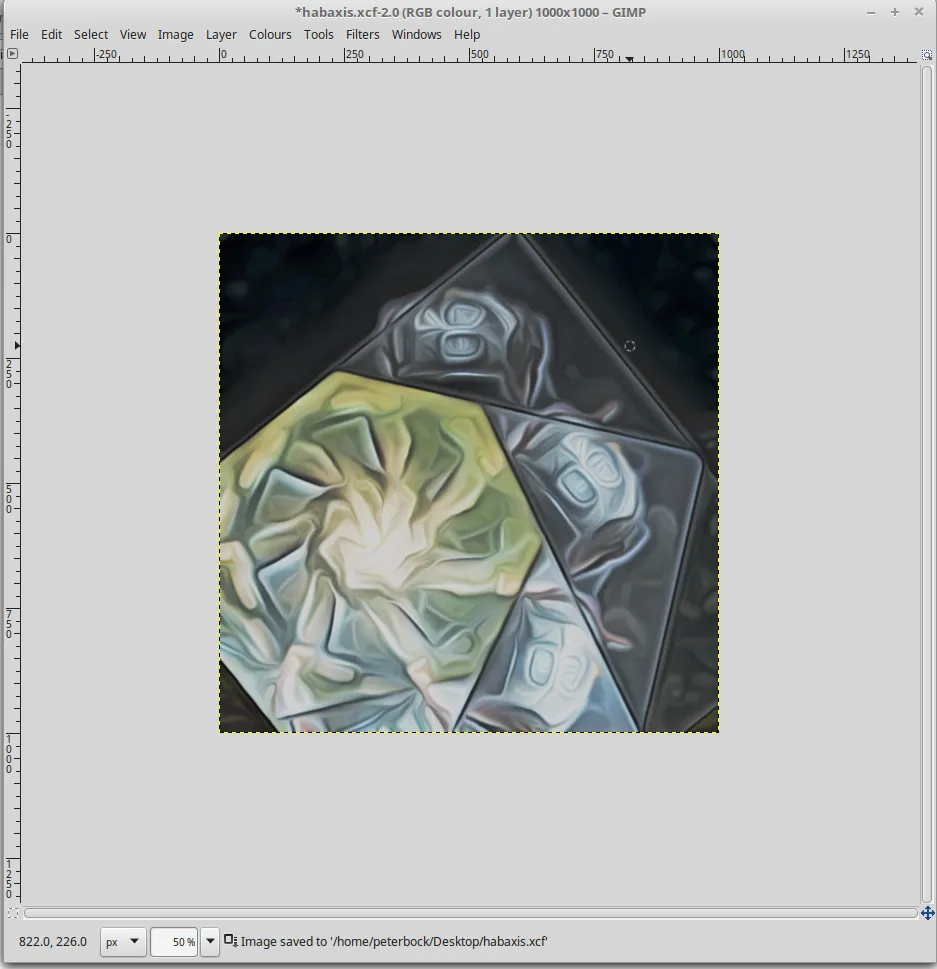Click the 50% zoom input field
The width and height of the screenshot is (937, 969).
(174, 942)
